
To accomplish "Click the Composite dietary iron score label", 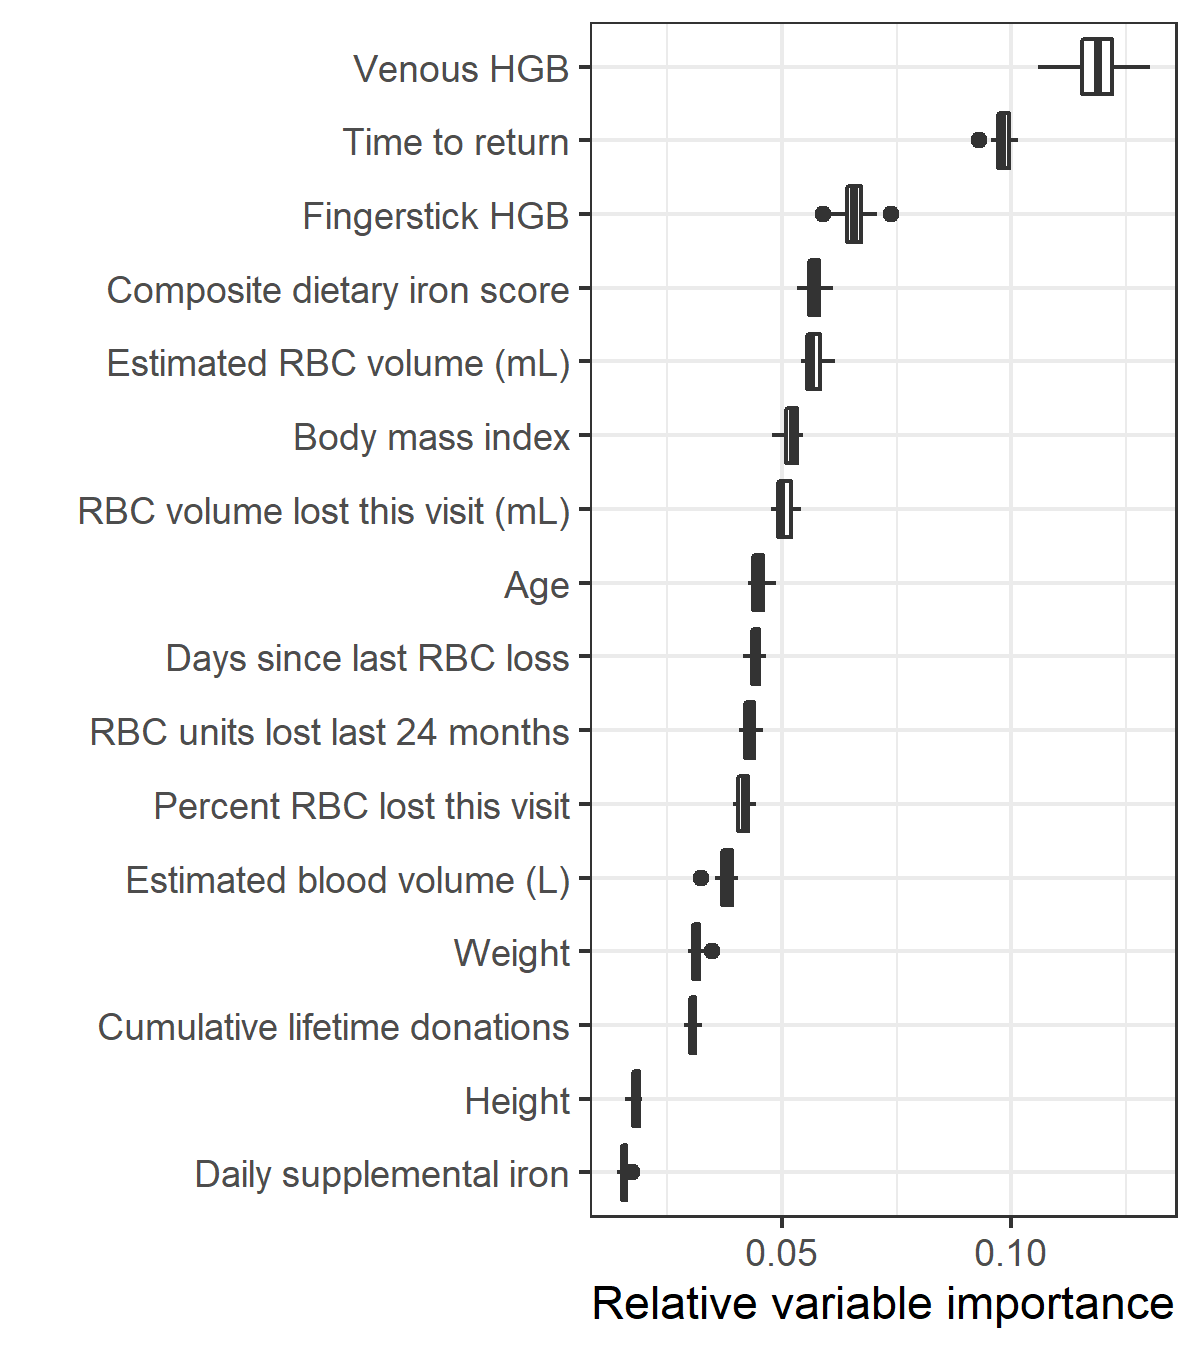I will (338, 290).
